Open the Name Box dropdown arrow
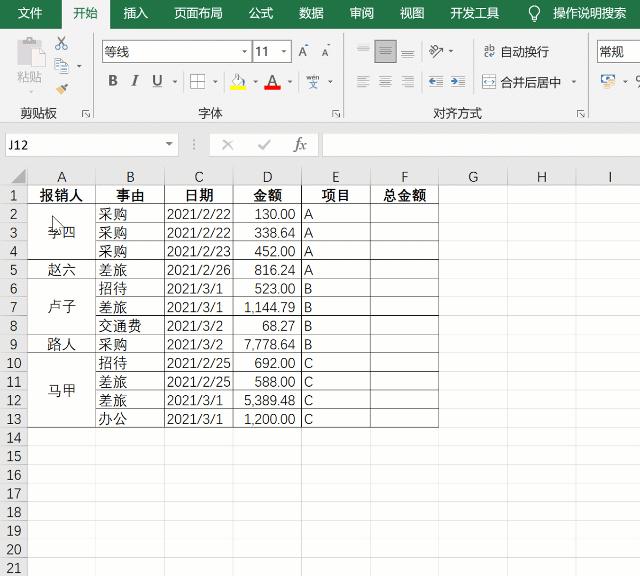Viewport: 640px width, 576px height. tap(169, 144)
